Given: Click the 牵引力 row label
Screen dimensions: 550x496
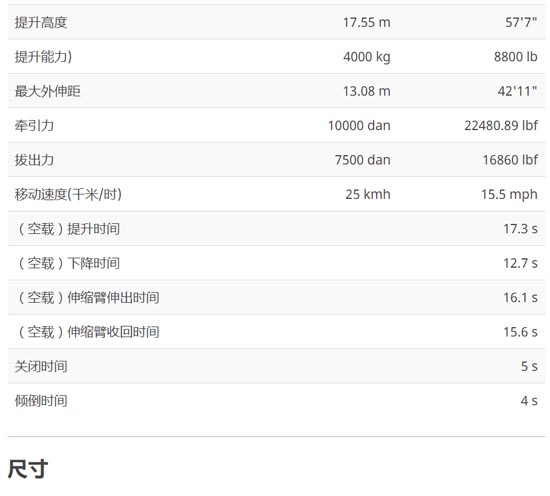Looking at the screenshot, I should [34, 126].
